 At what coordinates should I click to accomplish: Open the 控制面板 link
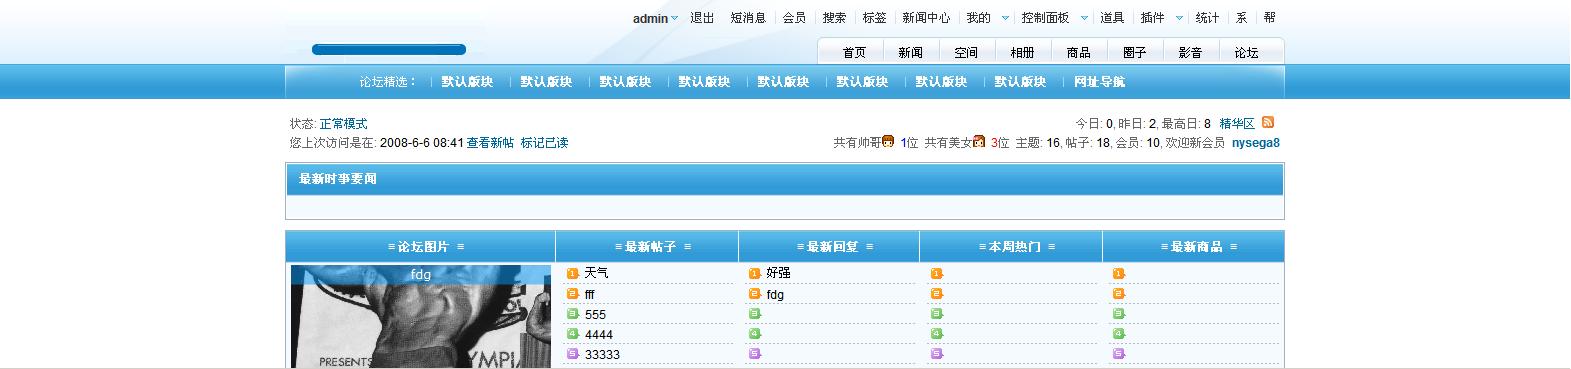click(1045, 18)
